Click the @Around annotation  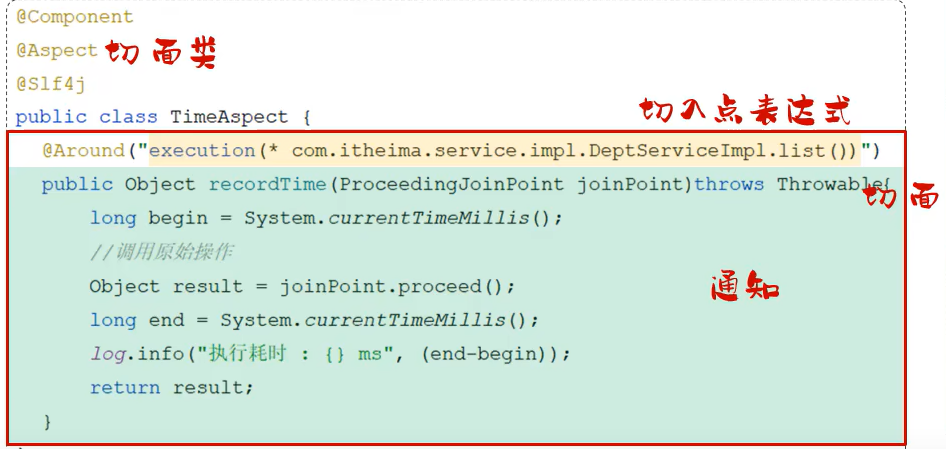click(x=83, y=150)
